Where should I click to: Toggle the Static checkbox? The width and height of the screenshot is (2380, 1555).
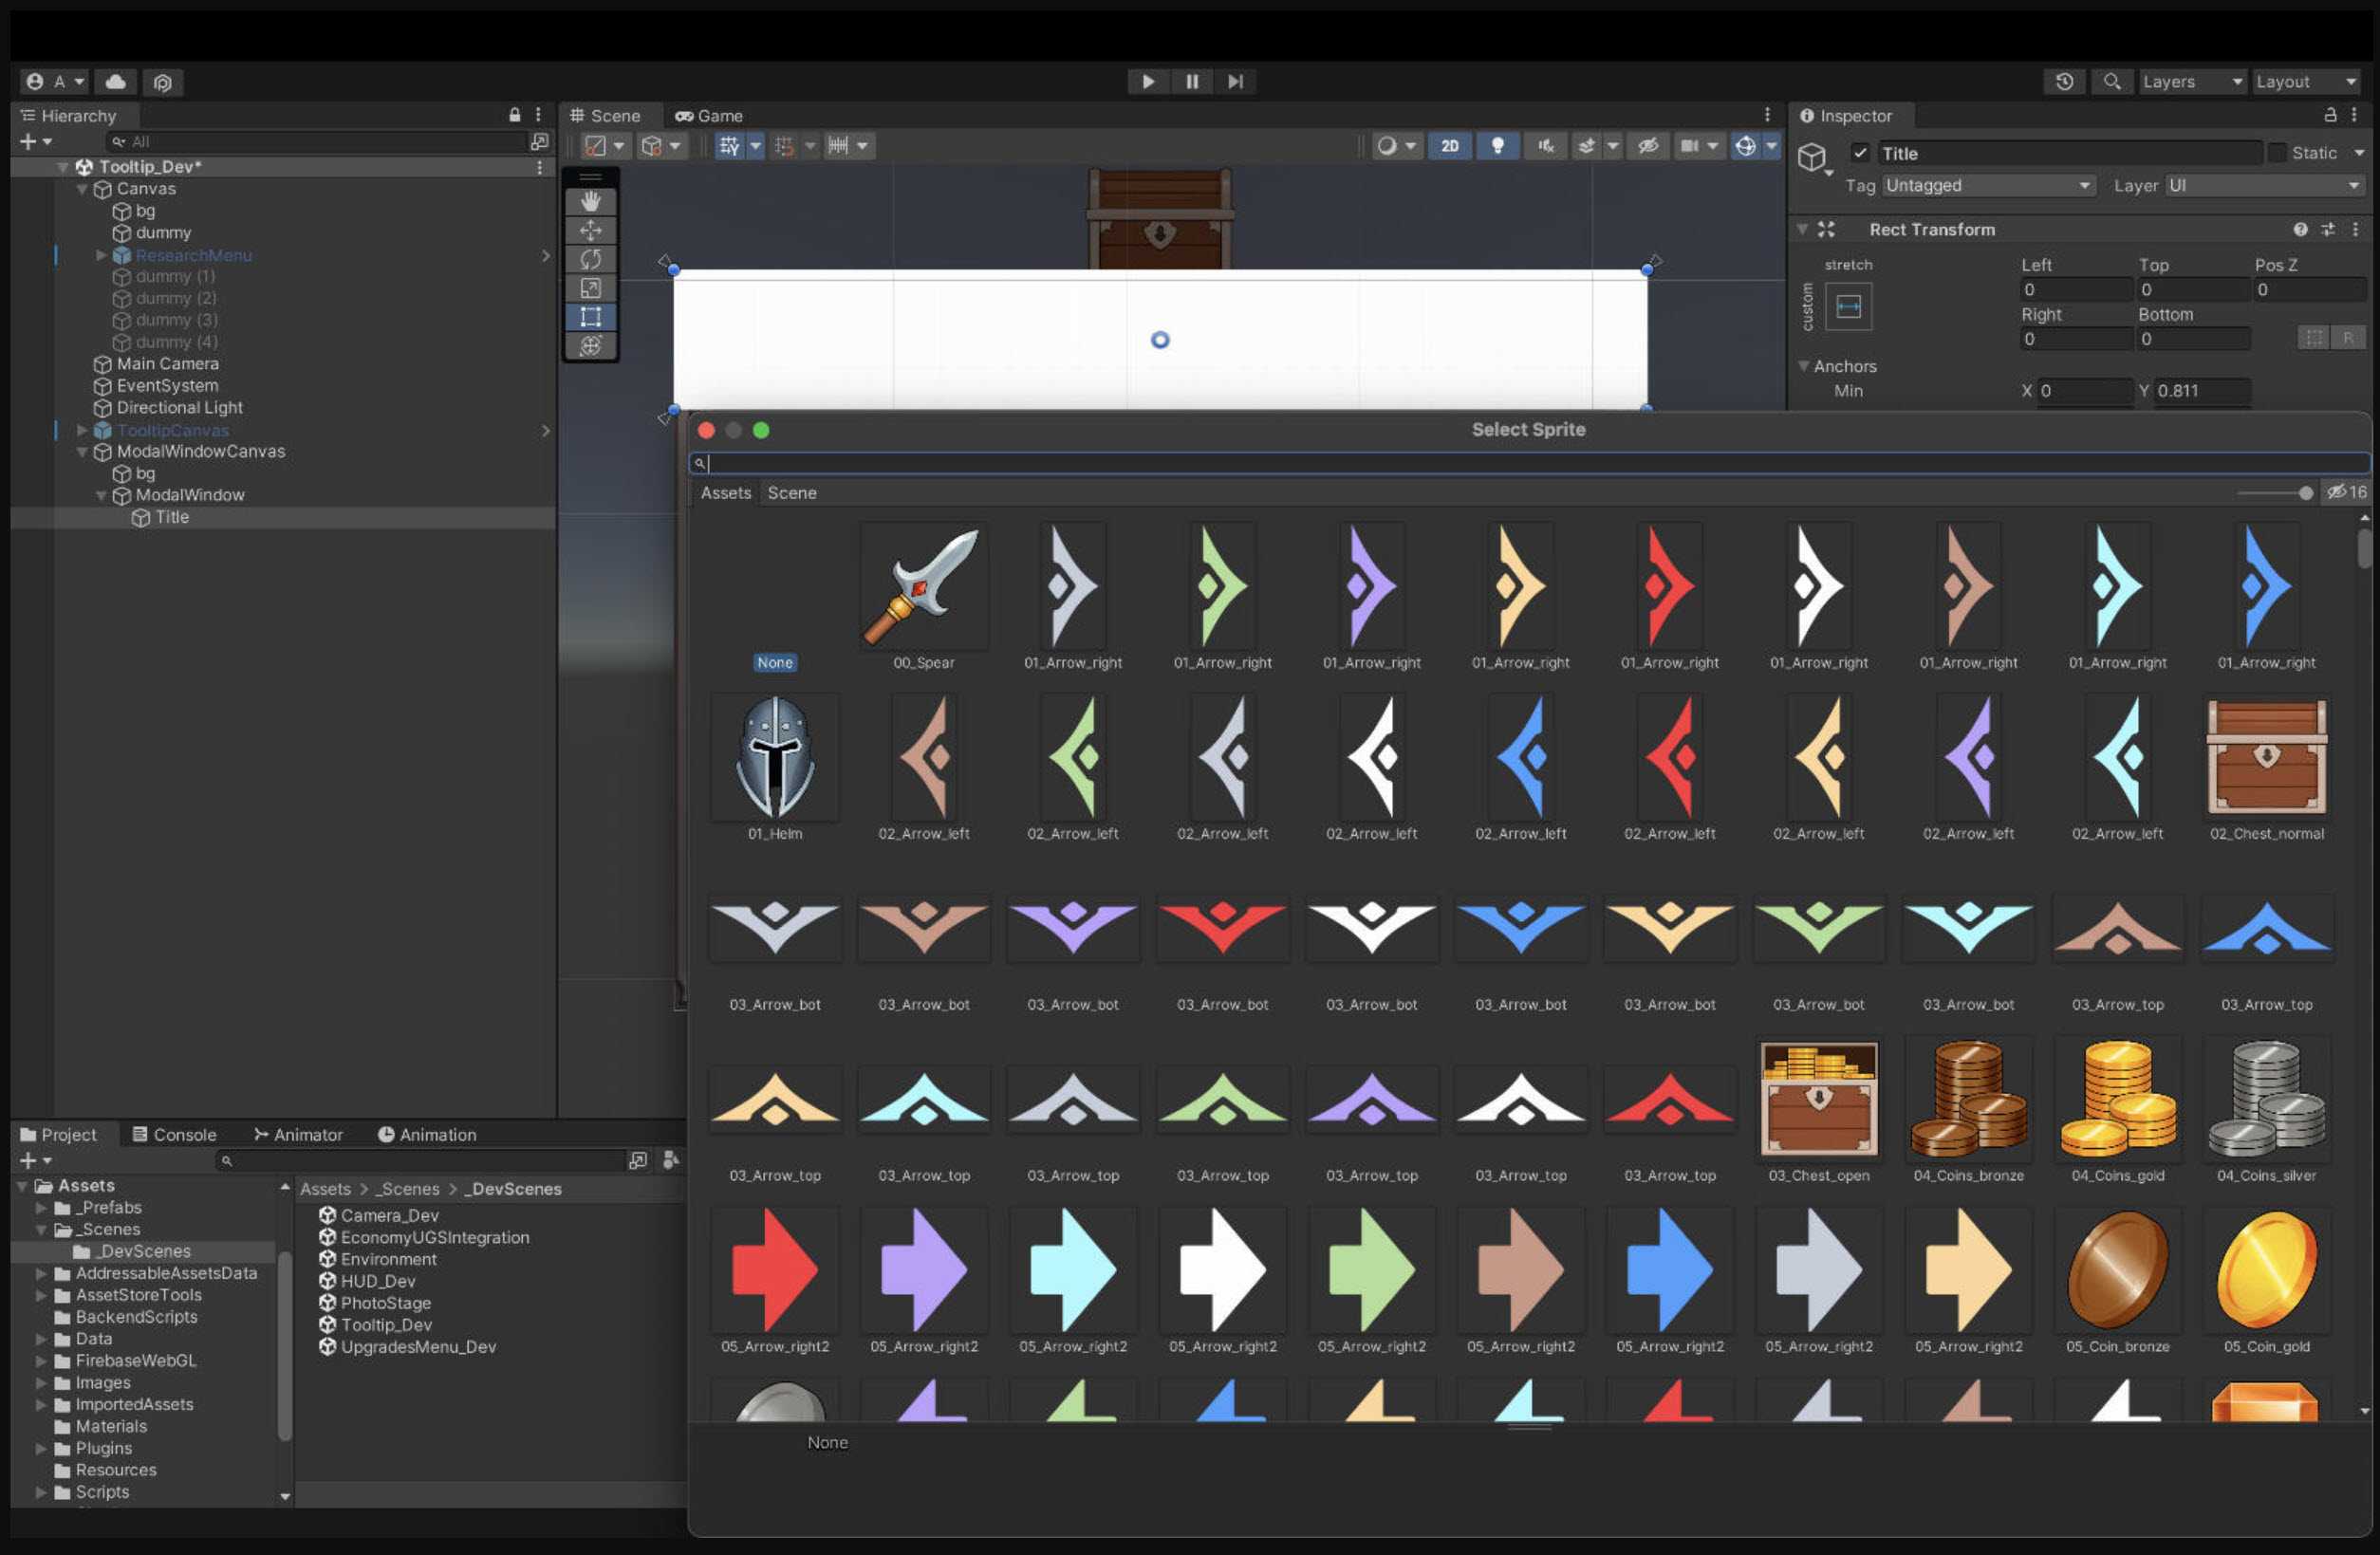2277,153
